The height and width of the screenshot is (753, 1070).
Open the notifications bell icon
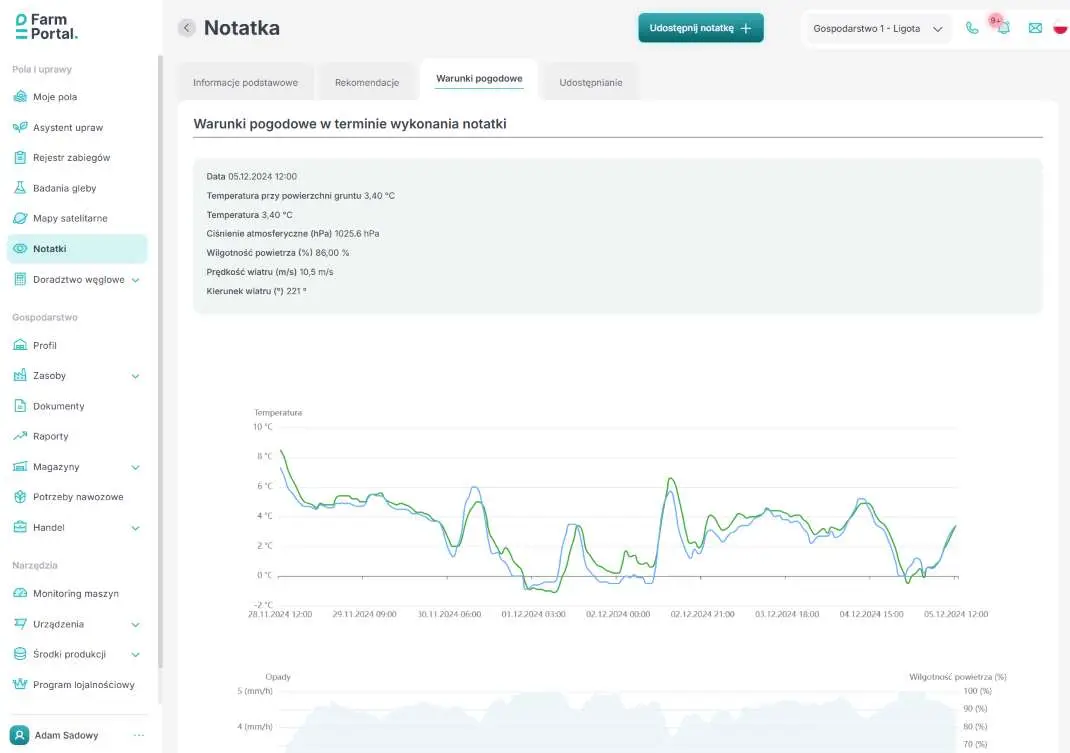[x=1003, y=28]
